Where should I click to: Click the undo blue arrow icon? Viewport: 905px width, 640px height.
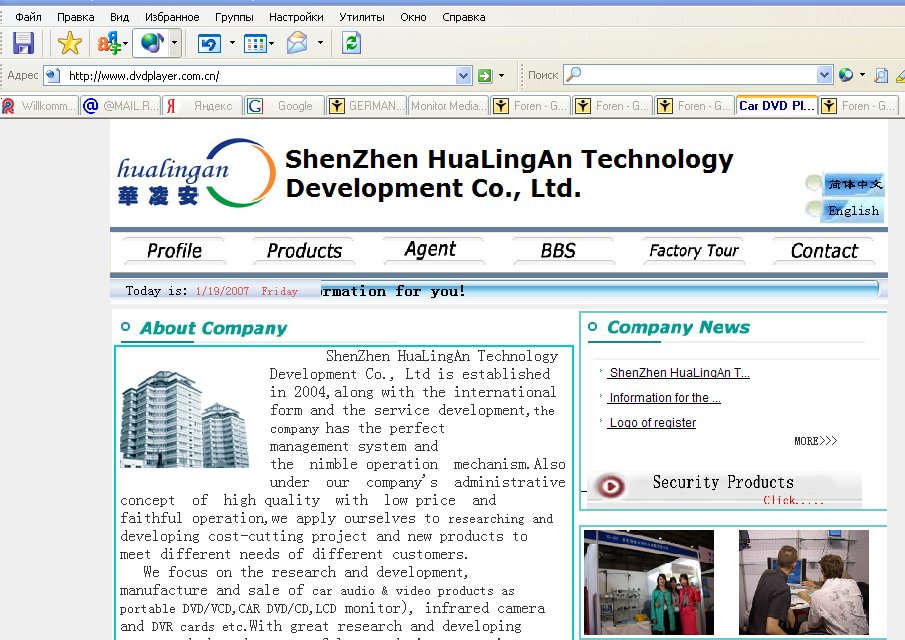[x=209, y=43]
